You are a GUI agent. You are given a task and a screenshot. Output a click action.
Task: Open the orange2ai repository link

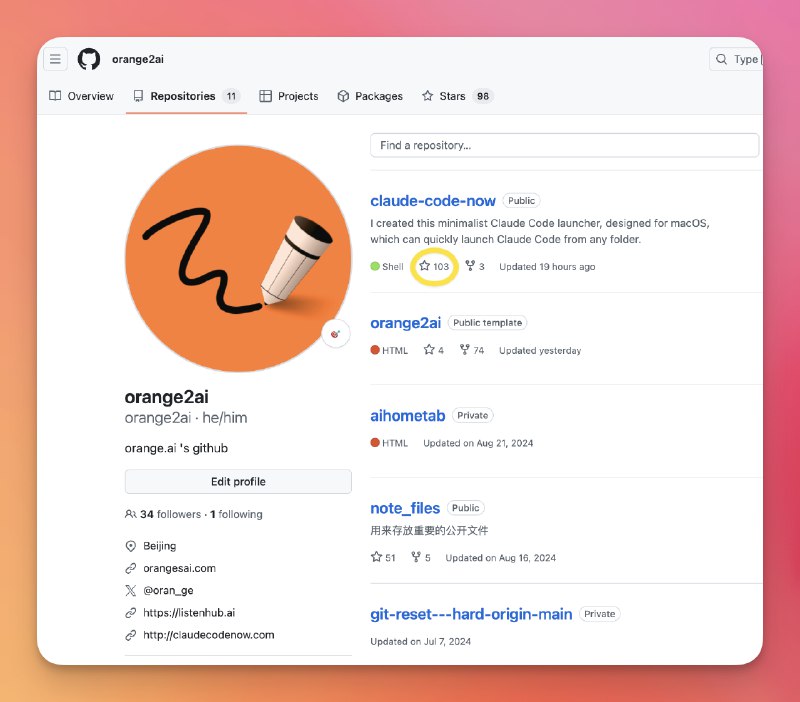click(406, 323)
